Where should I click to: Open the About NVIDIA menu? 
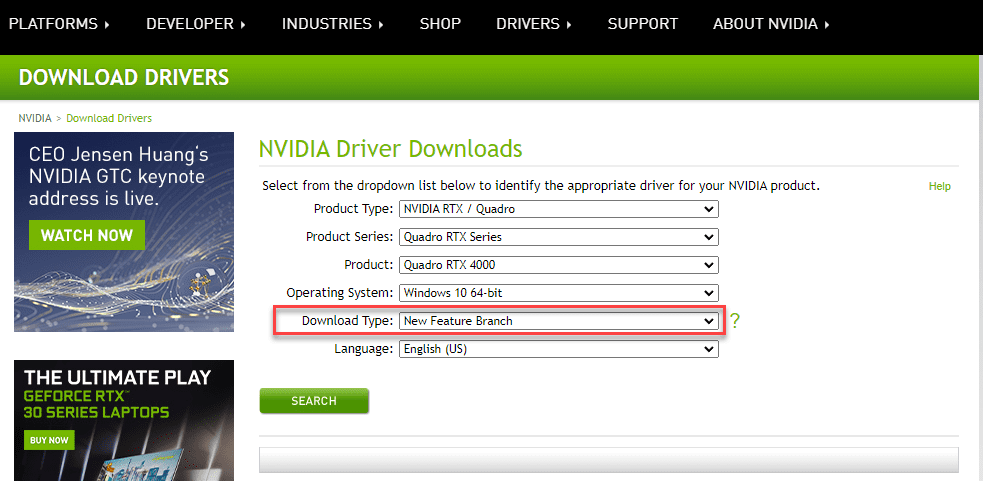[x=771, y=24]
